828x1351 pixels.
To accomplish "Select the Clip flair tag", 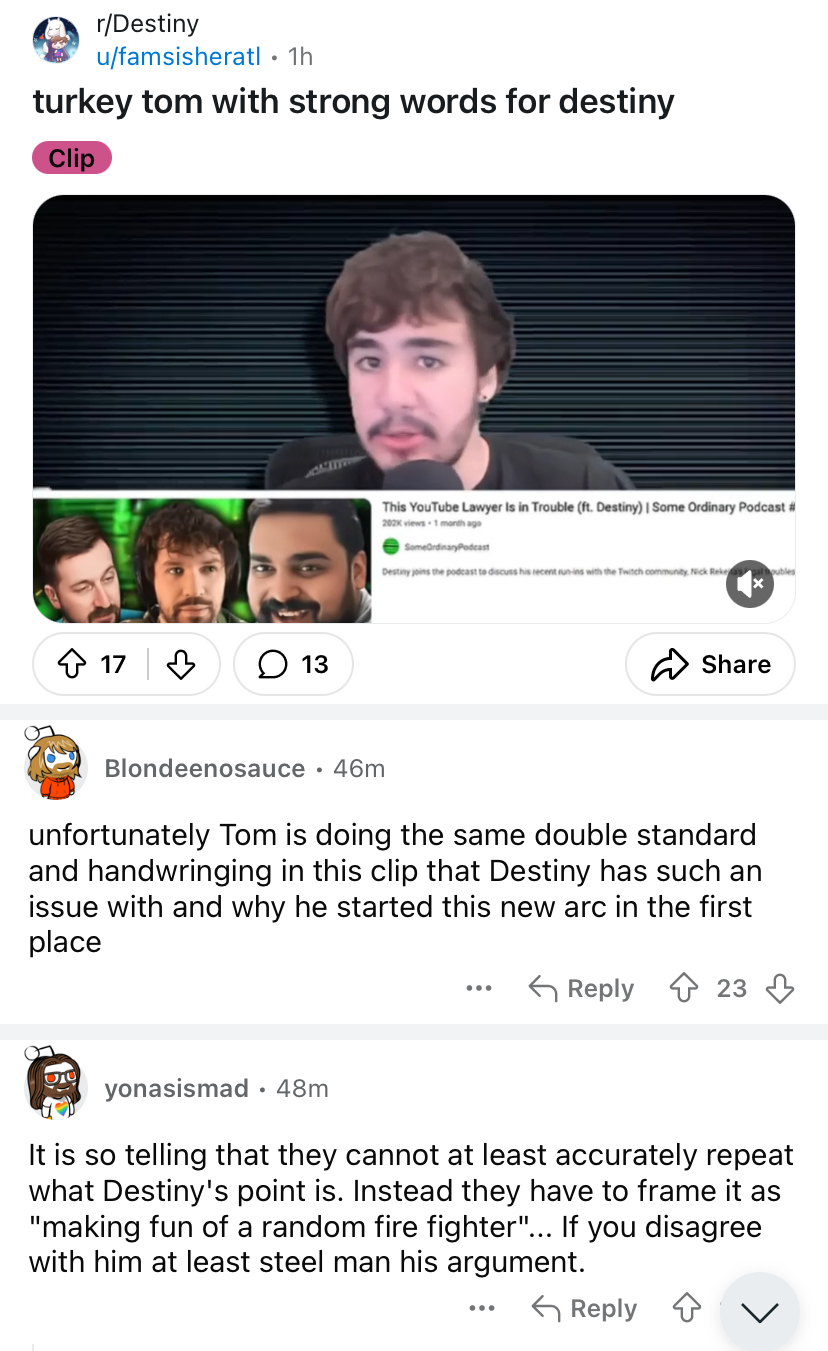I will [x=72, y=158].
